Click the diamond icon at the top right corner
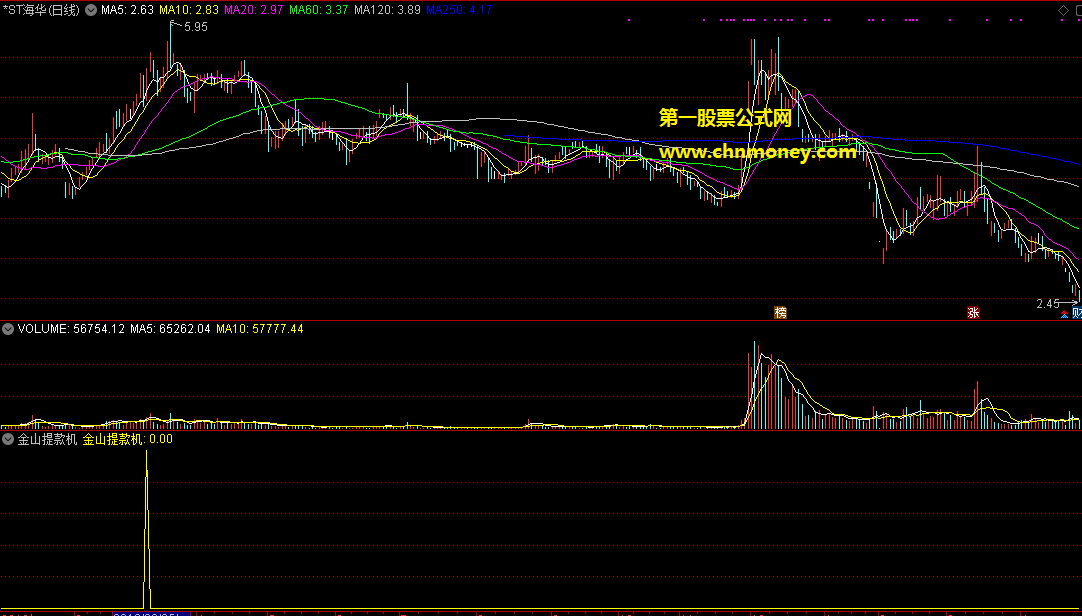Viewport: 1082px width, 616px height. coord(1061,10)
